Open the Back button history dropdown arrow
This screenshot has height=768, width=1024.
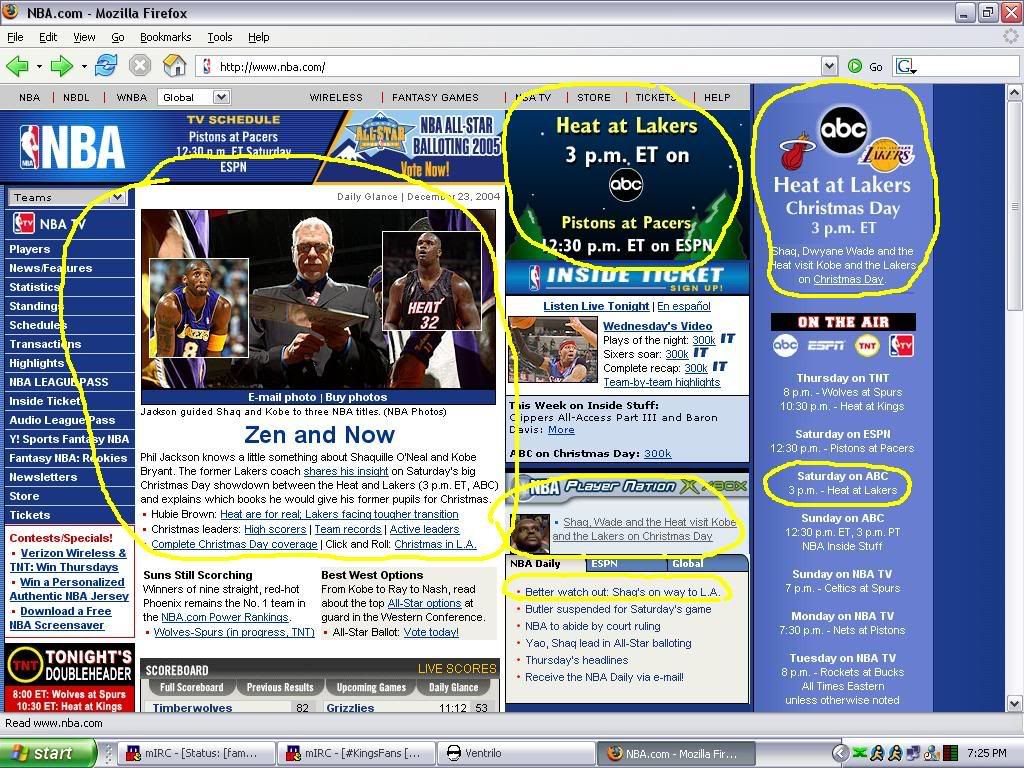click(39, 66)
